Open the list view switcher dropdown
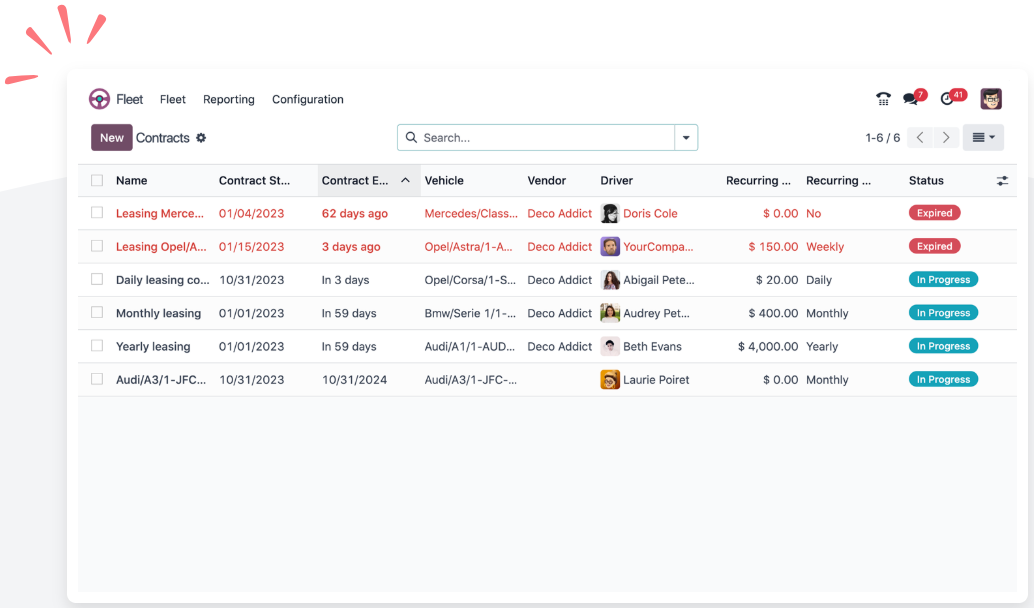Viewport: 1034px width, 608px height. (x=983, y=138)
